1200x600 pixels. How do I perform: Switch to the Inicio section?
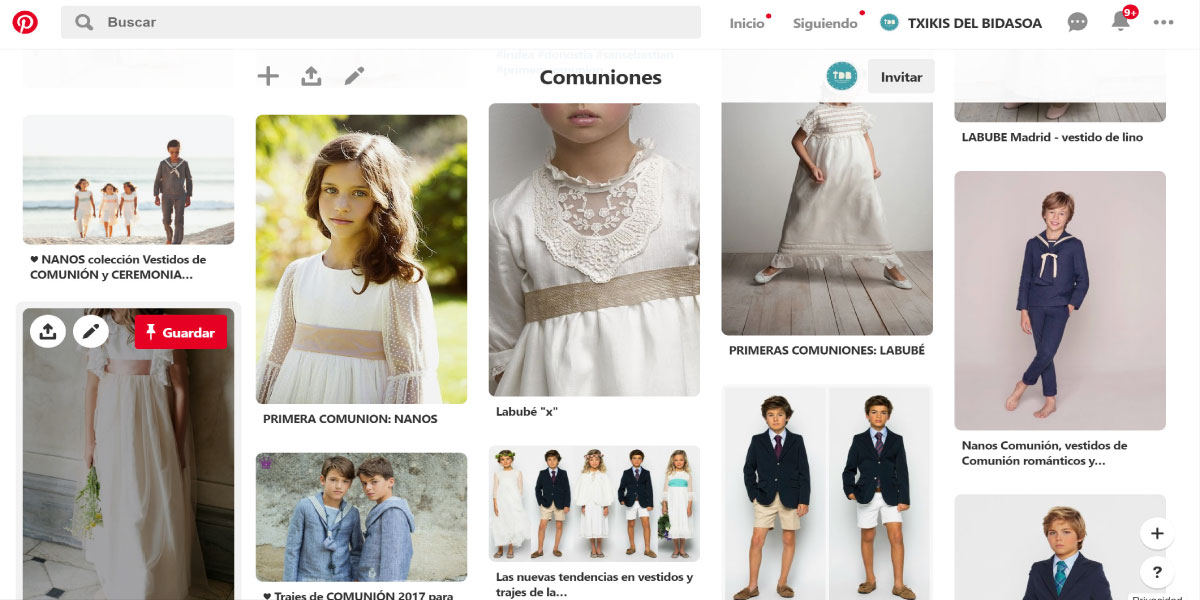(745, 21)
